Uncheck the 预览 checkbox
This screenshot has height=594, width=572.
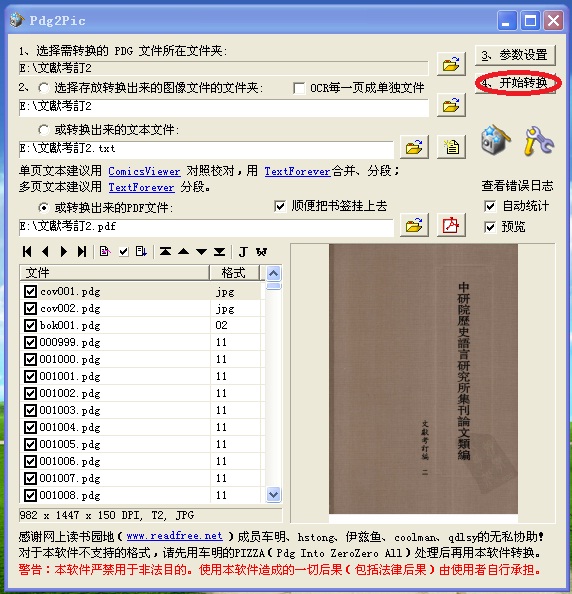(490, 227)
